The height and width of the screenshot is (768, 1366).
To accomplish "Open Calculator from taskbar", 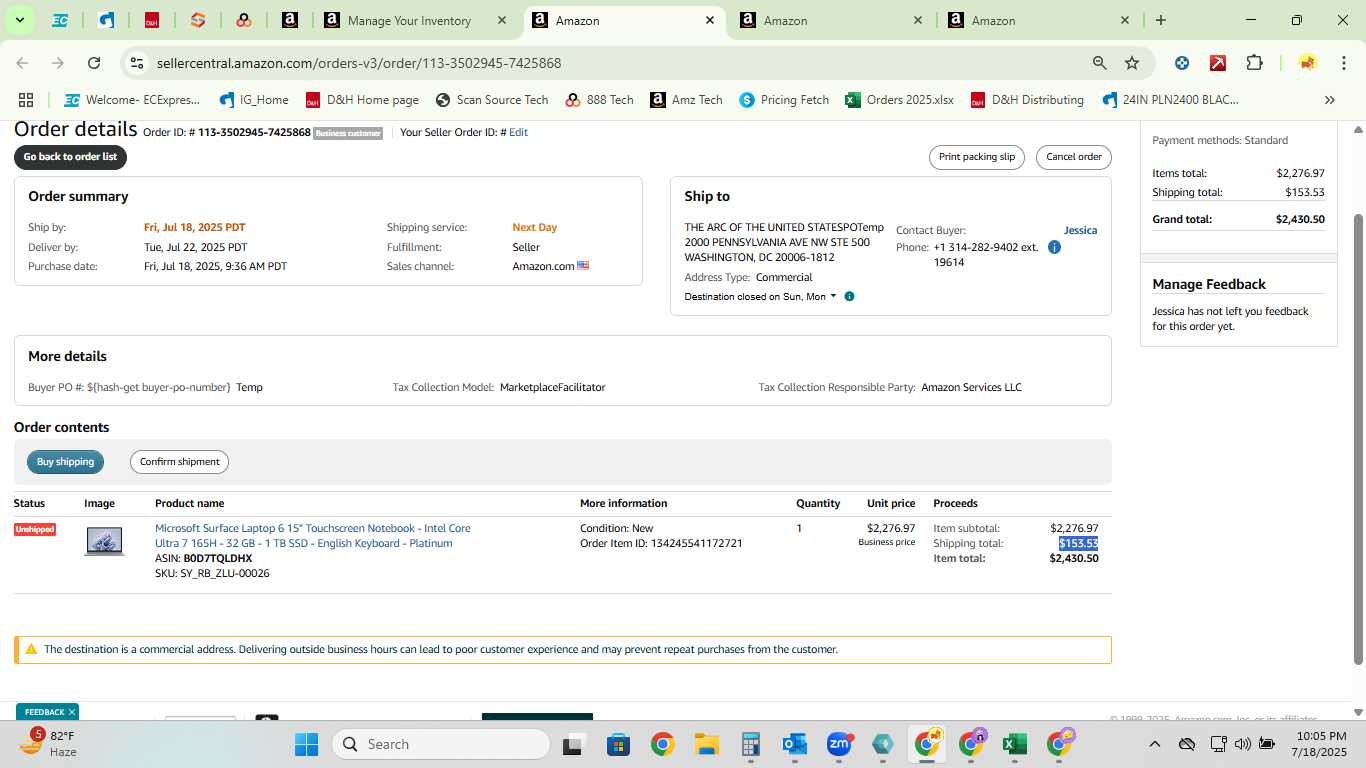I will 751,744.
